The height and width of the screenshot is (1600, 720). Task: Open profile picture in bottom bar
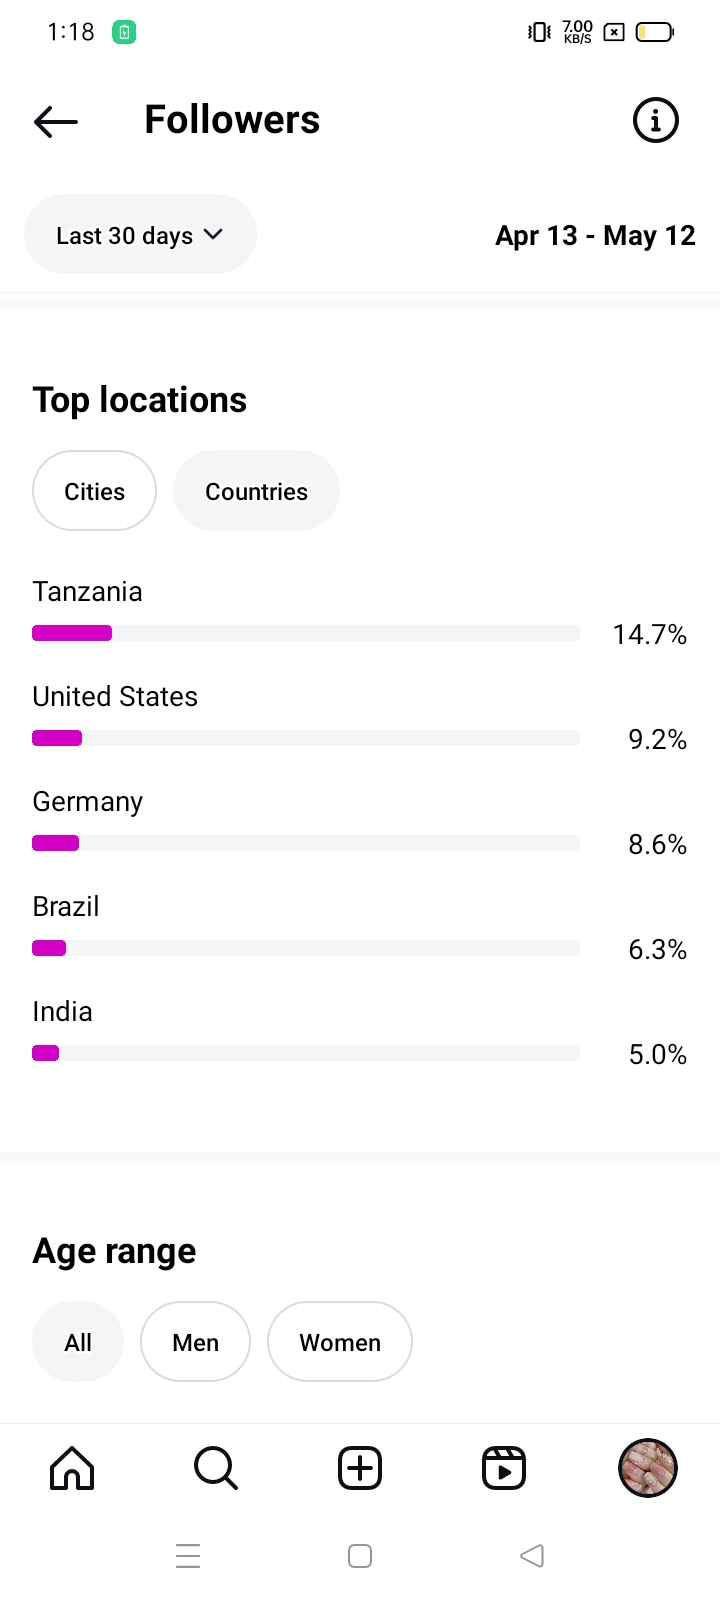[x=648, y=1468]
